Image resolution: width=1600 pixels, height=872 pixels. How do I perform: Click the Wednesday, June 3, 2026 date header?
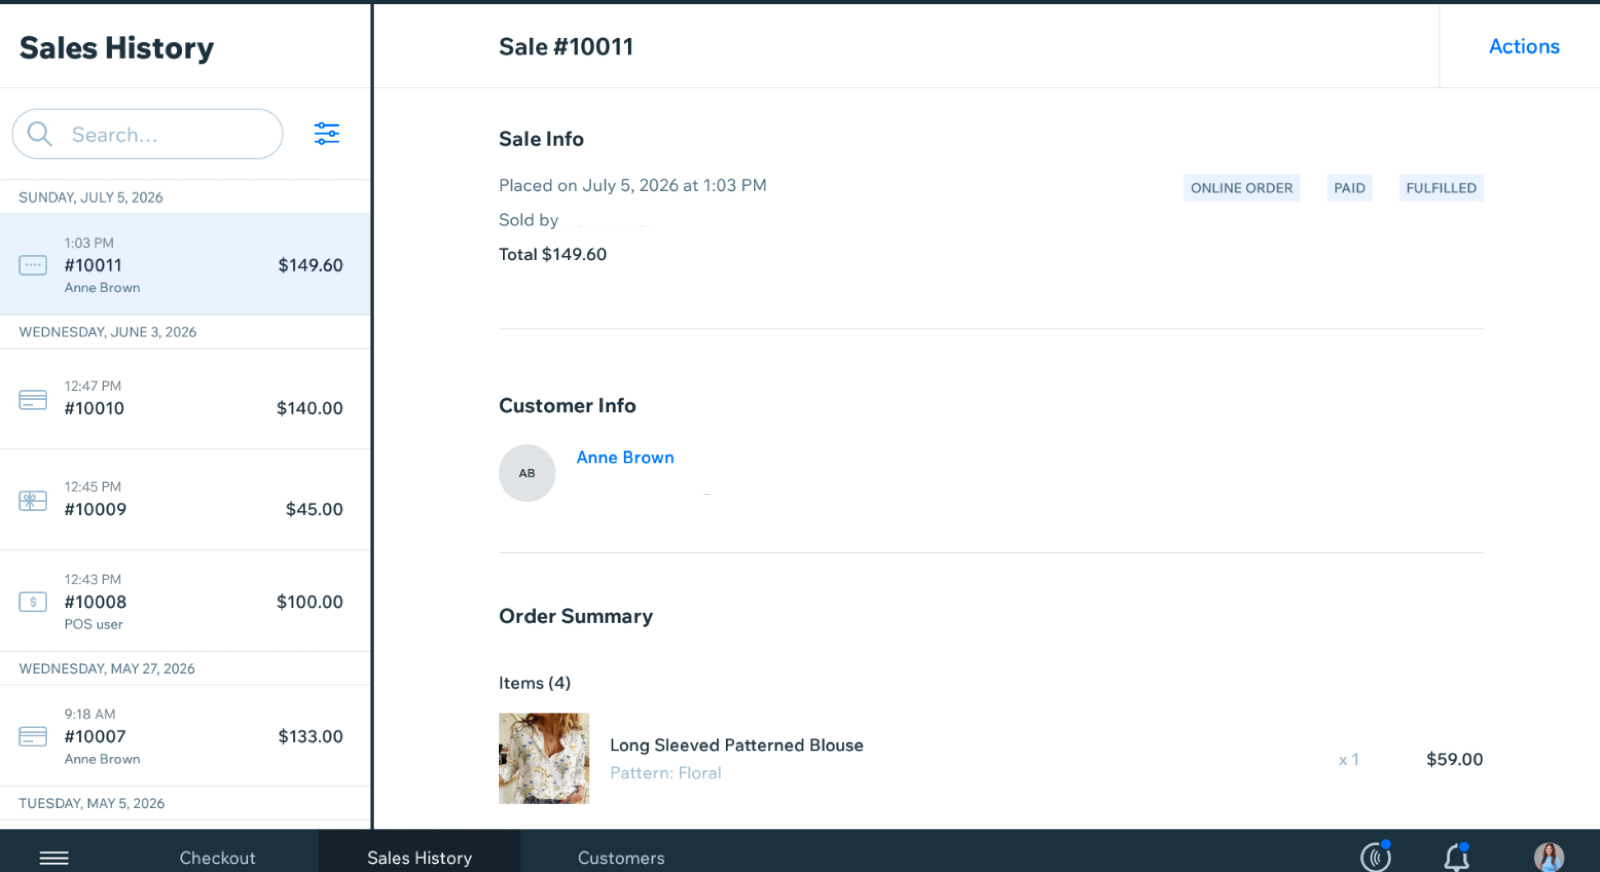pos(108,332)
